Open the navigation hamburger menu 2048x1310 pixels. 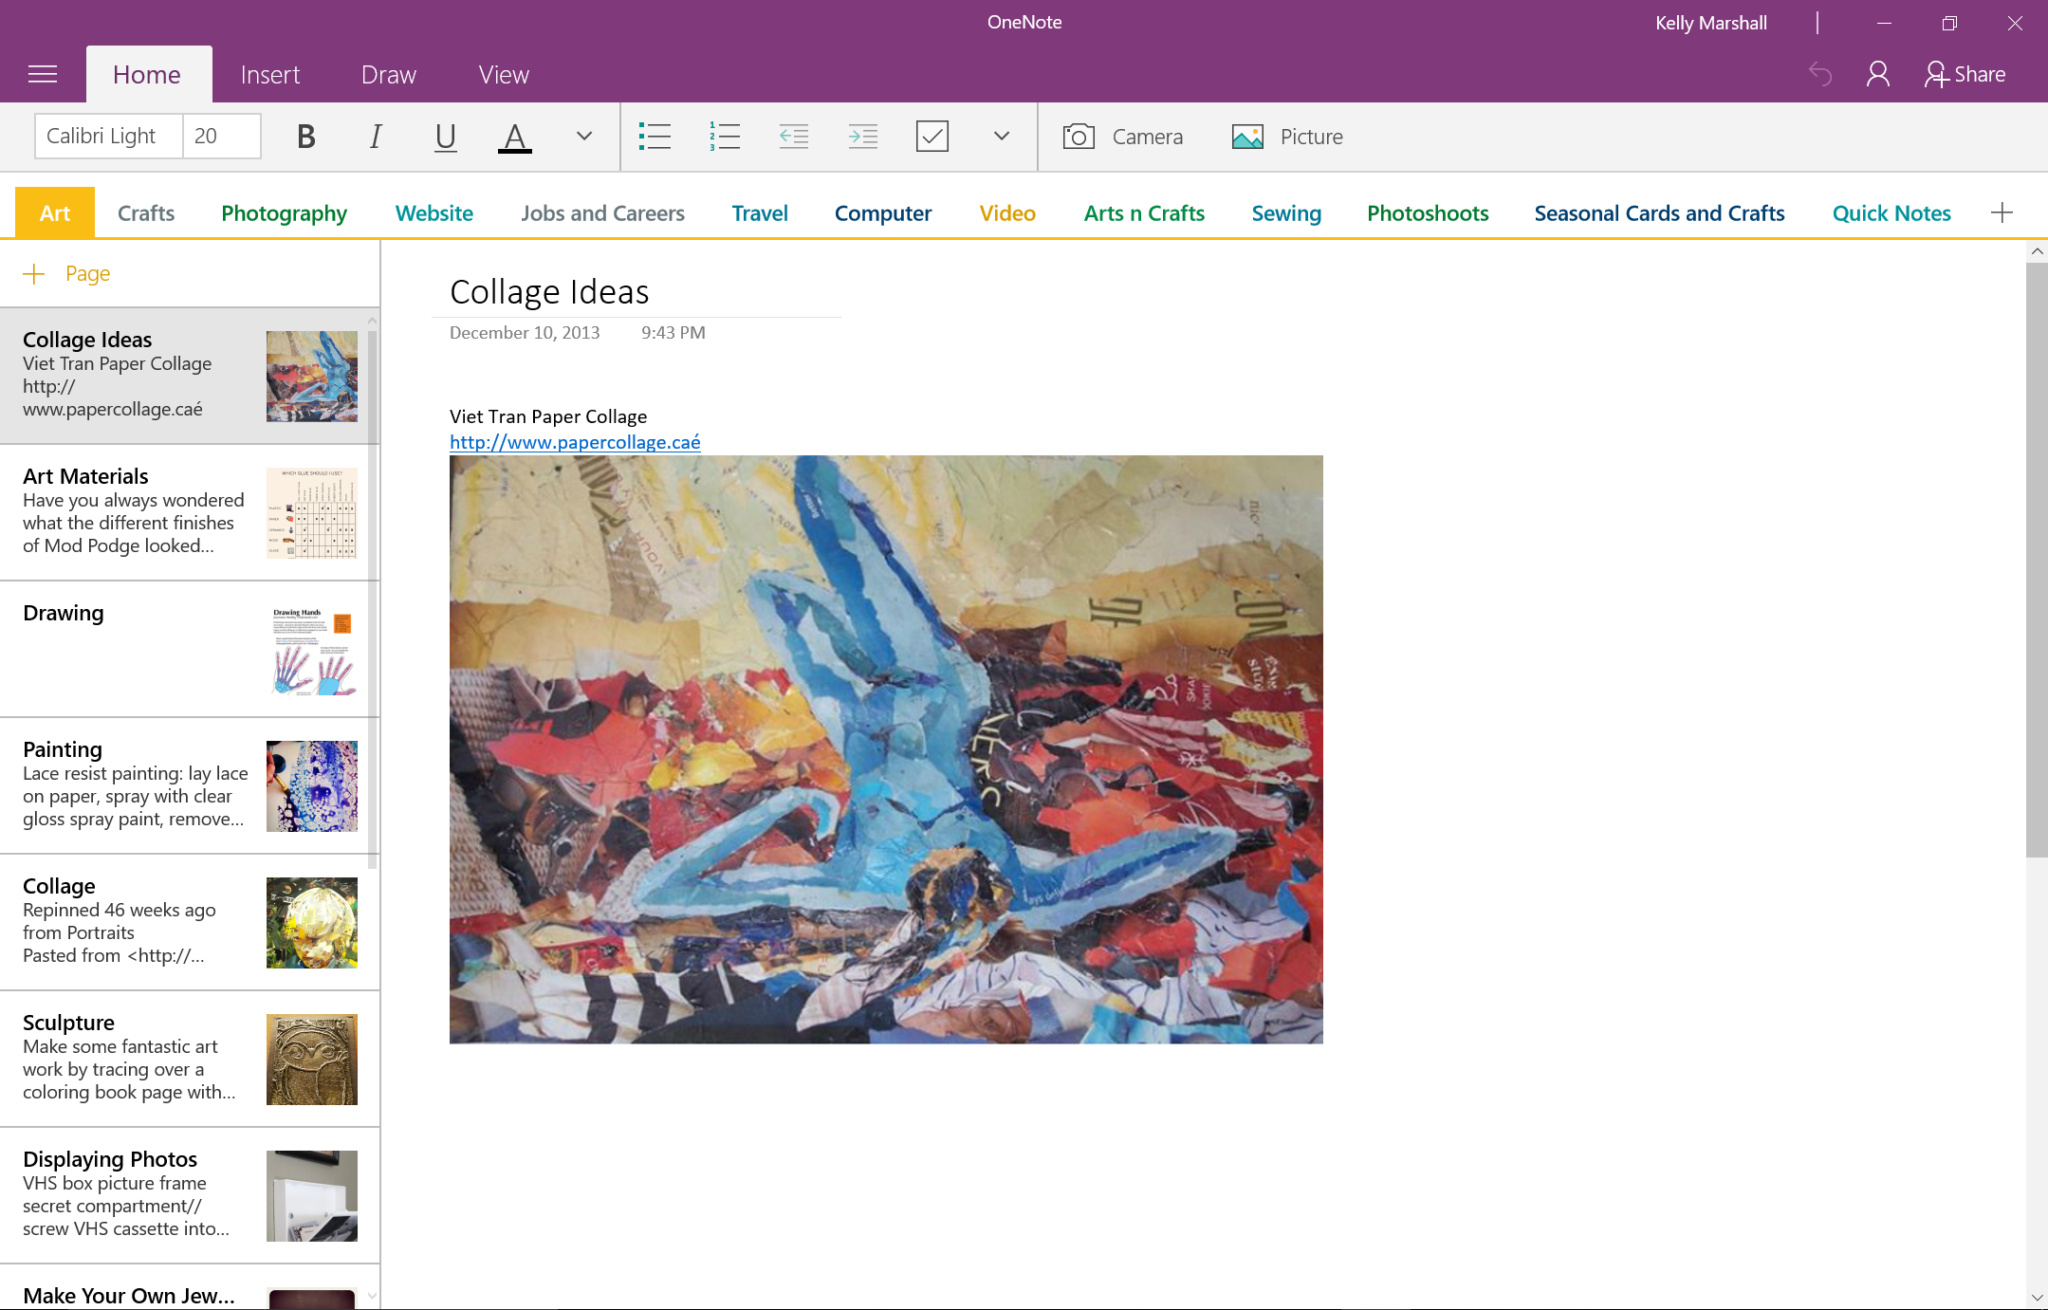point(42,73)
